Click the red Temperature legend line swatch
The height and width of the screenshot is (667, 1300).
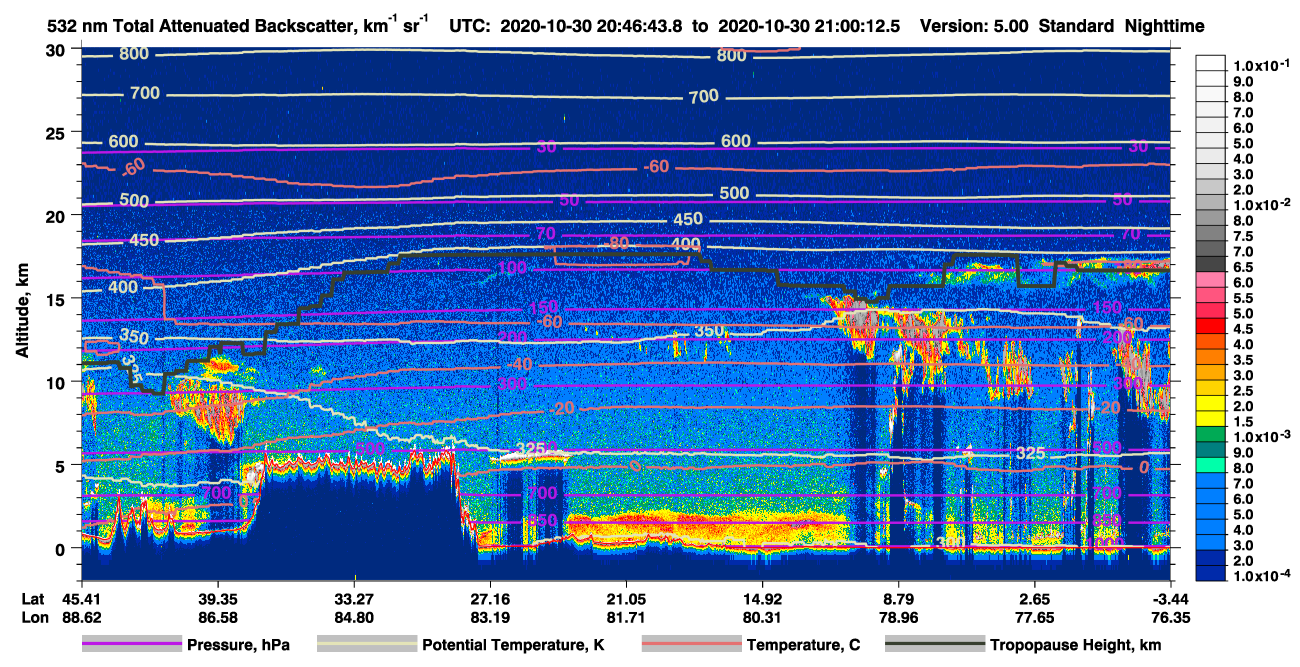(x=691, y=645)
